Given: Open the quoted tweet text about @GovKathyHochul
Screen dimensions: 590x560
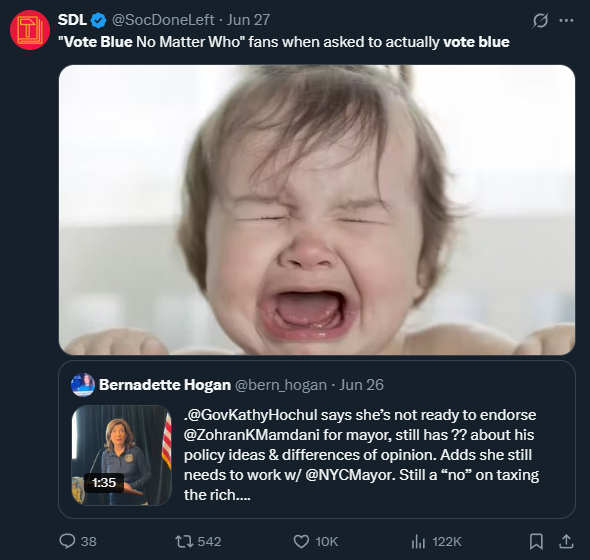Looking at the screenshot, I should pyautogui.click(x=361, y=455).
